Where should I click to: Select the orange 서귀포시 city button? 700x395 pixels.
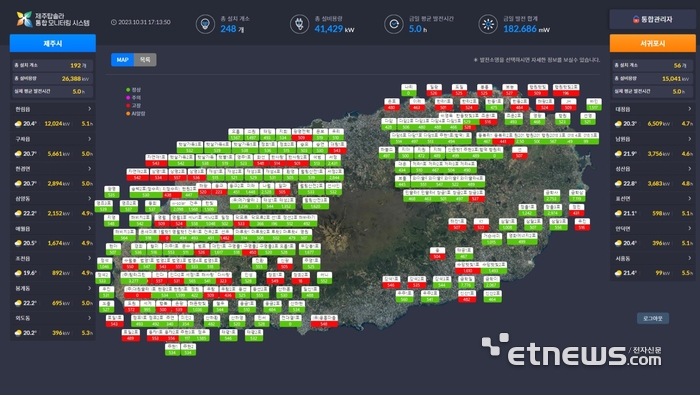653,43
